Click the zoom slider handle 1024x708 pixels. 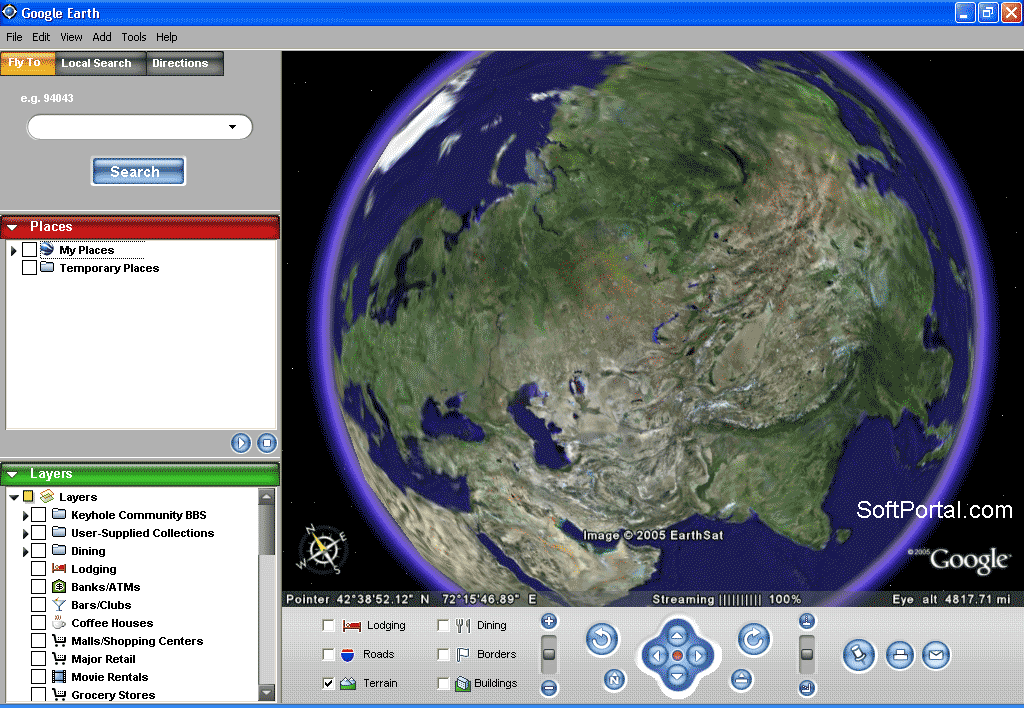coord(549,655)
